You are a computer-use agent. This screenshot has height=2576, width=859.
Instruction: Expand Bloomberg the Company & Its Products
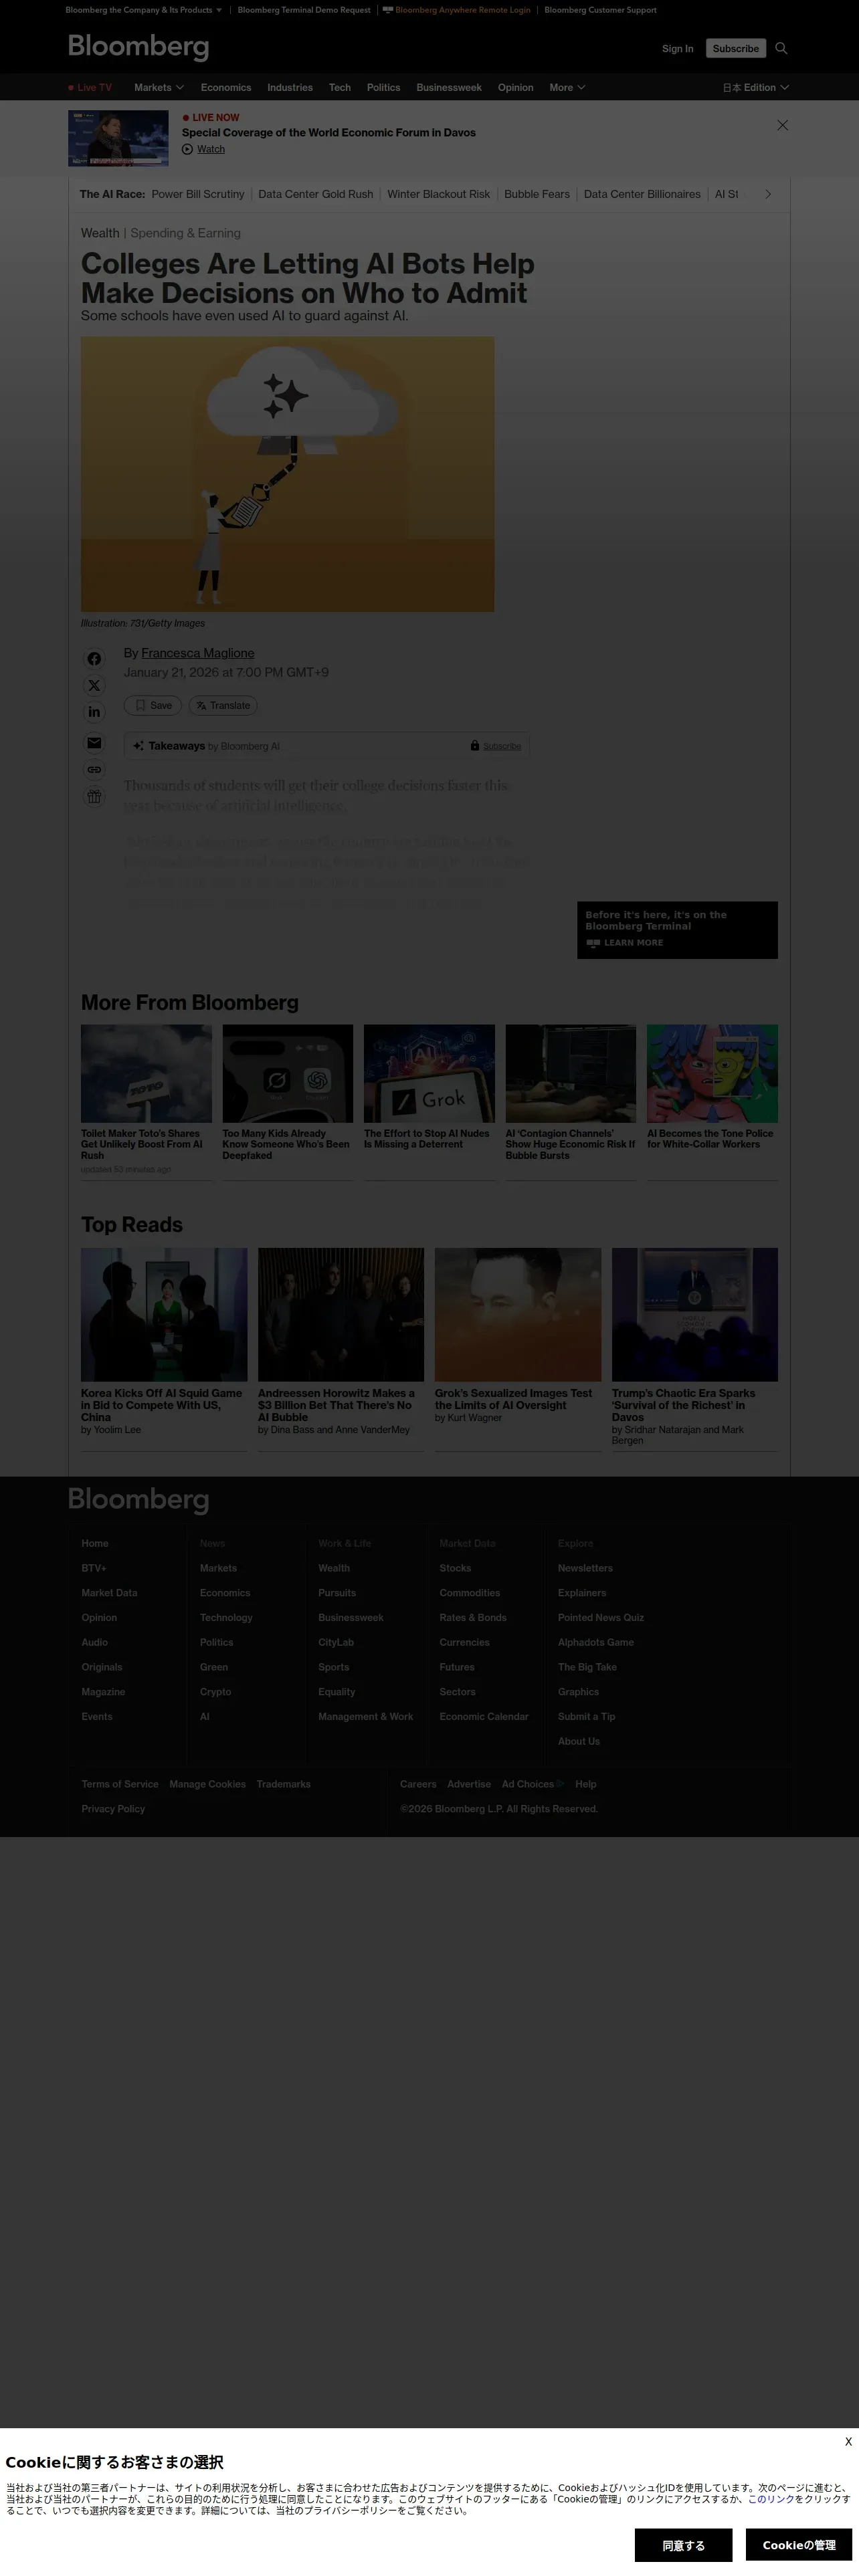[x=144, y=10]
